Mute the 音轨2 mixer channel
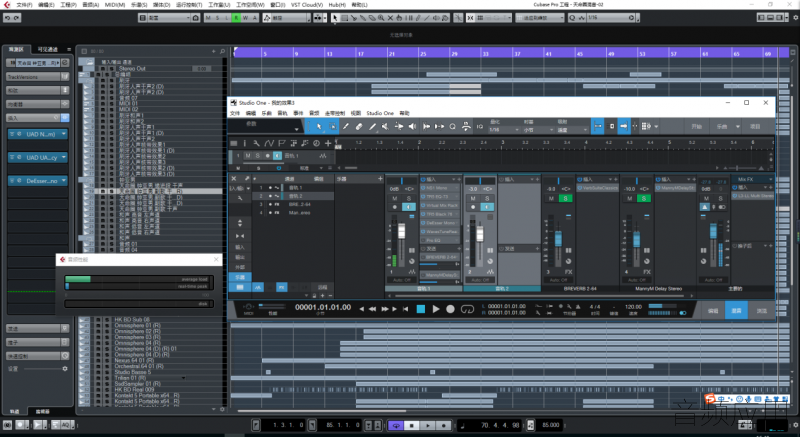 (472, 198)
